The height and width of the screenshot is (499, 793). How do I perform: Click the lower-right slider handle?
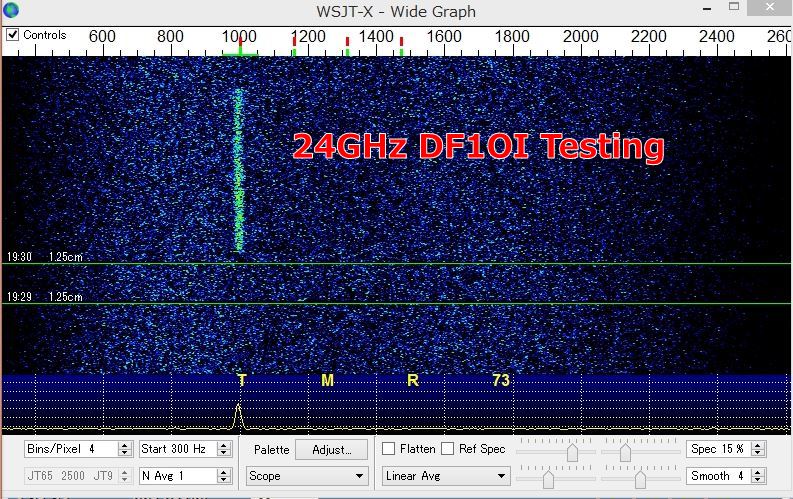(640, 478)
